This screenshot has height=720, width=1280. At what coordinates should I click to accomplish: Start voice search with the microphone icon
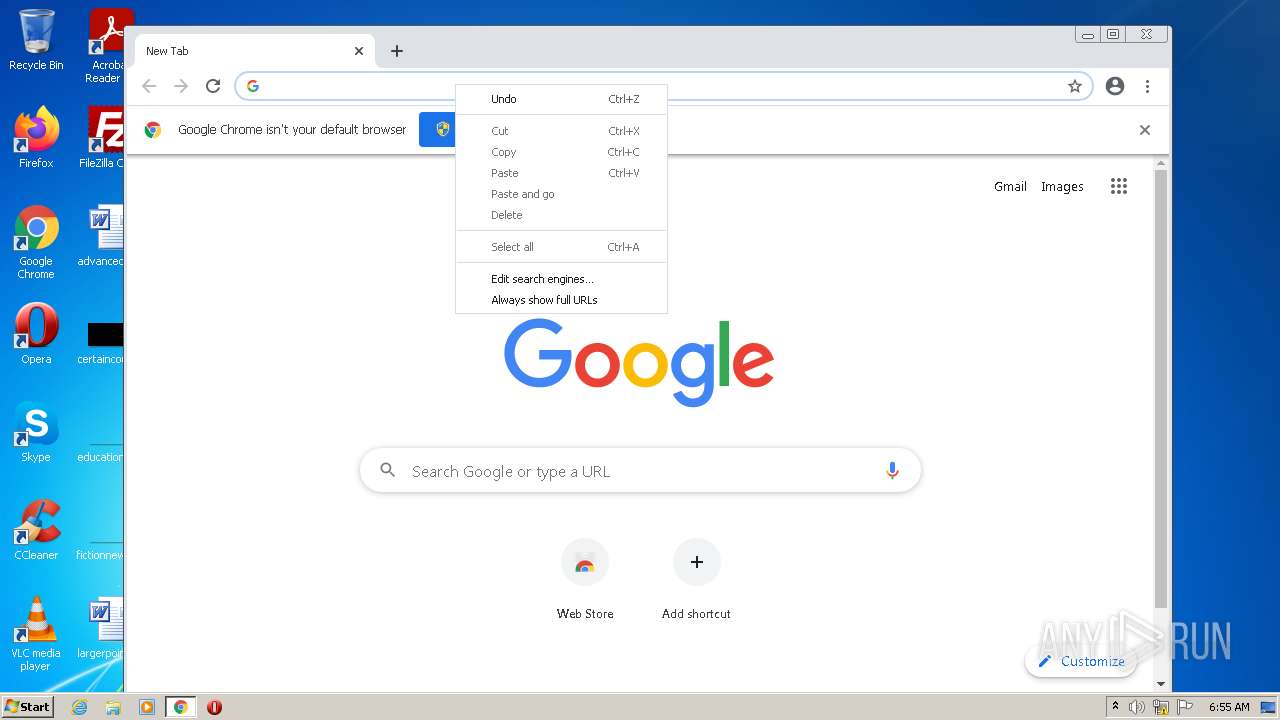pyautogui.click(x=892, y=471)
